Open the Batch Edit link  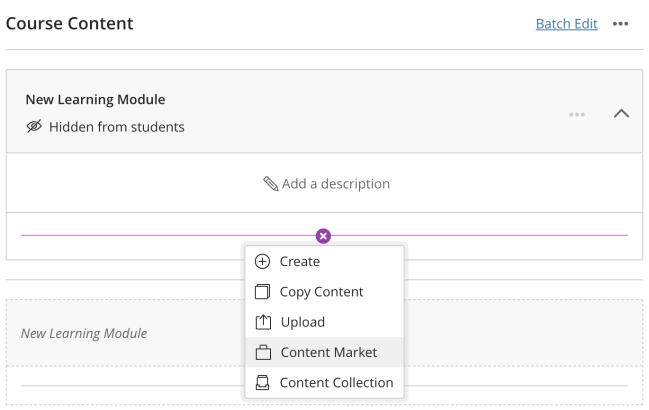pyautogui.click(x=567, y=24)
